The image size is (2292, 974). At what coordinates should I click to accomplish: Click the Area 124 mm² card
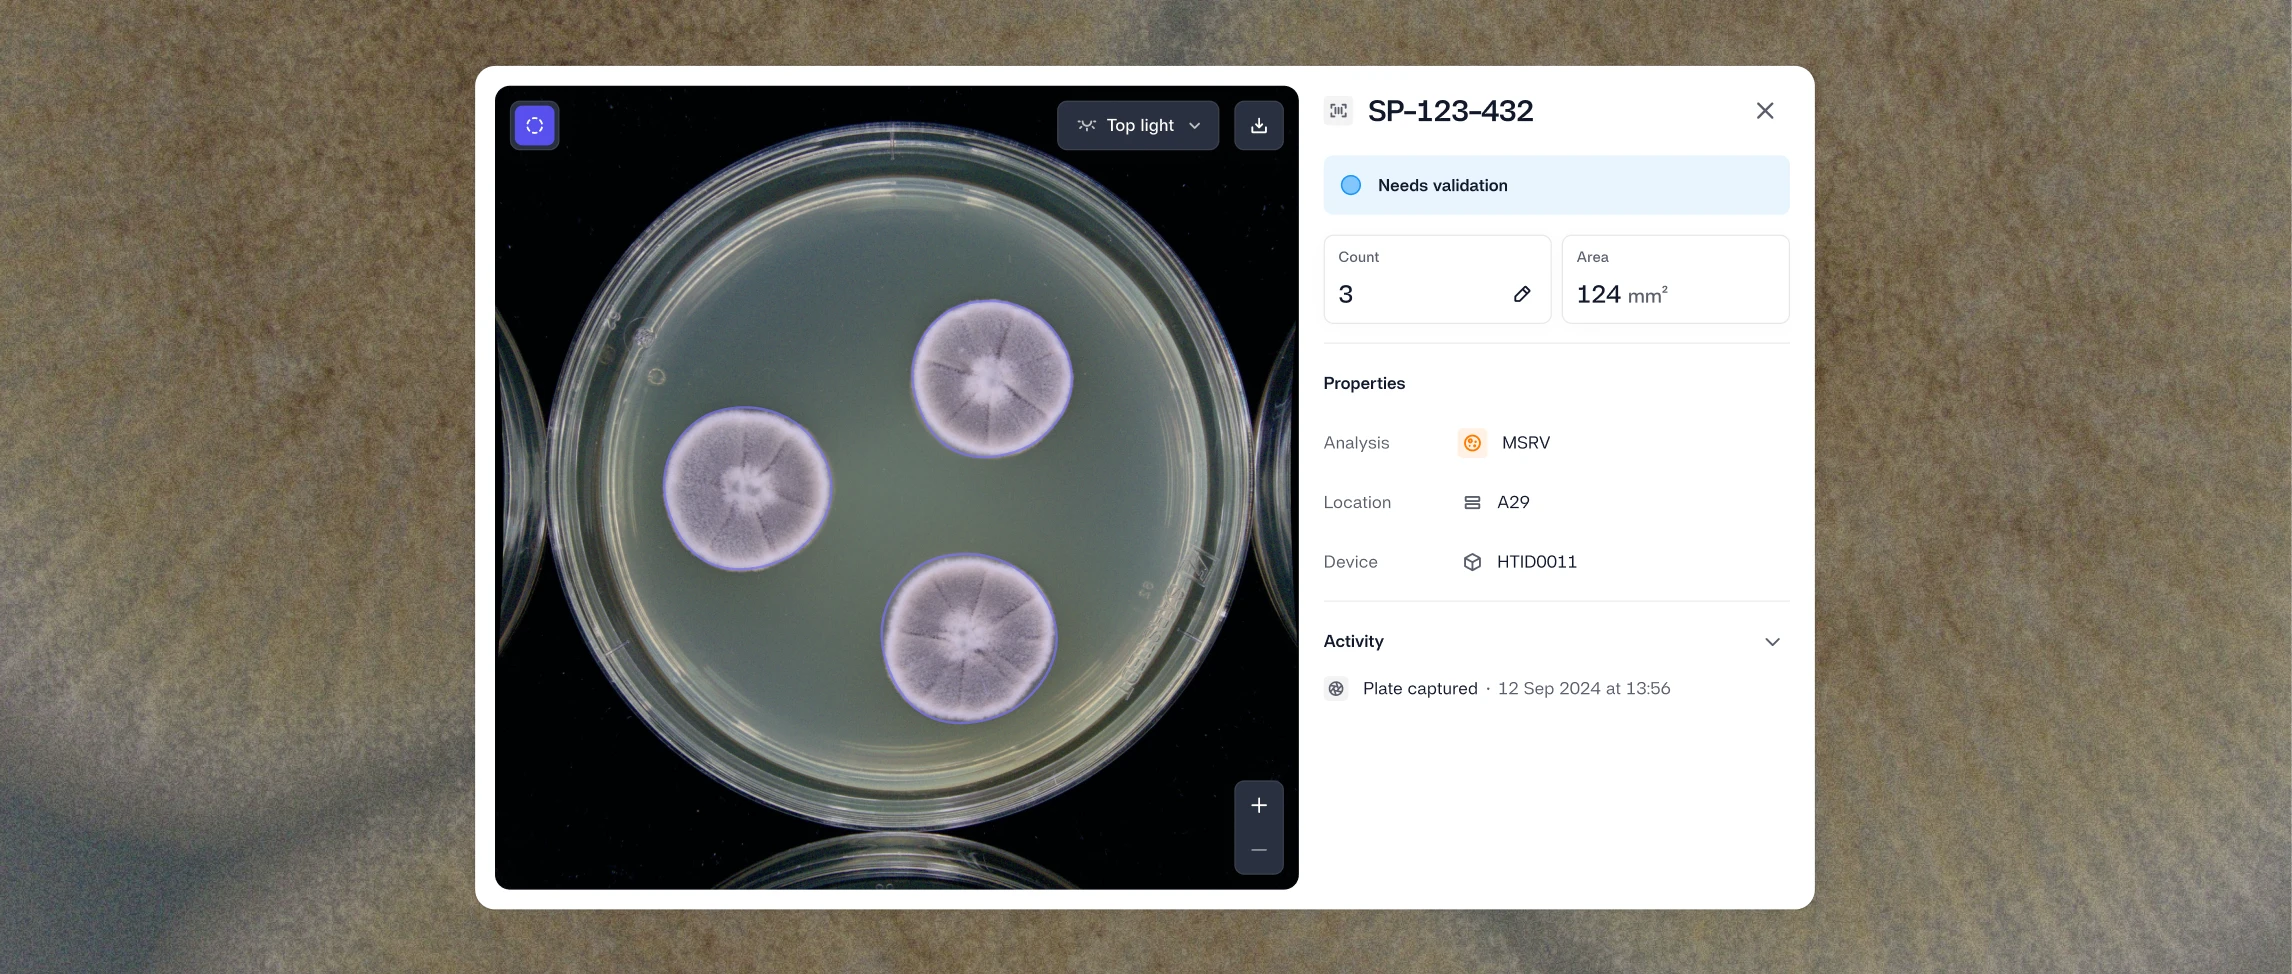pos(1675,279)
